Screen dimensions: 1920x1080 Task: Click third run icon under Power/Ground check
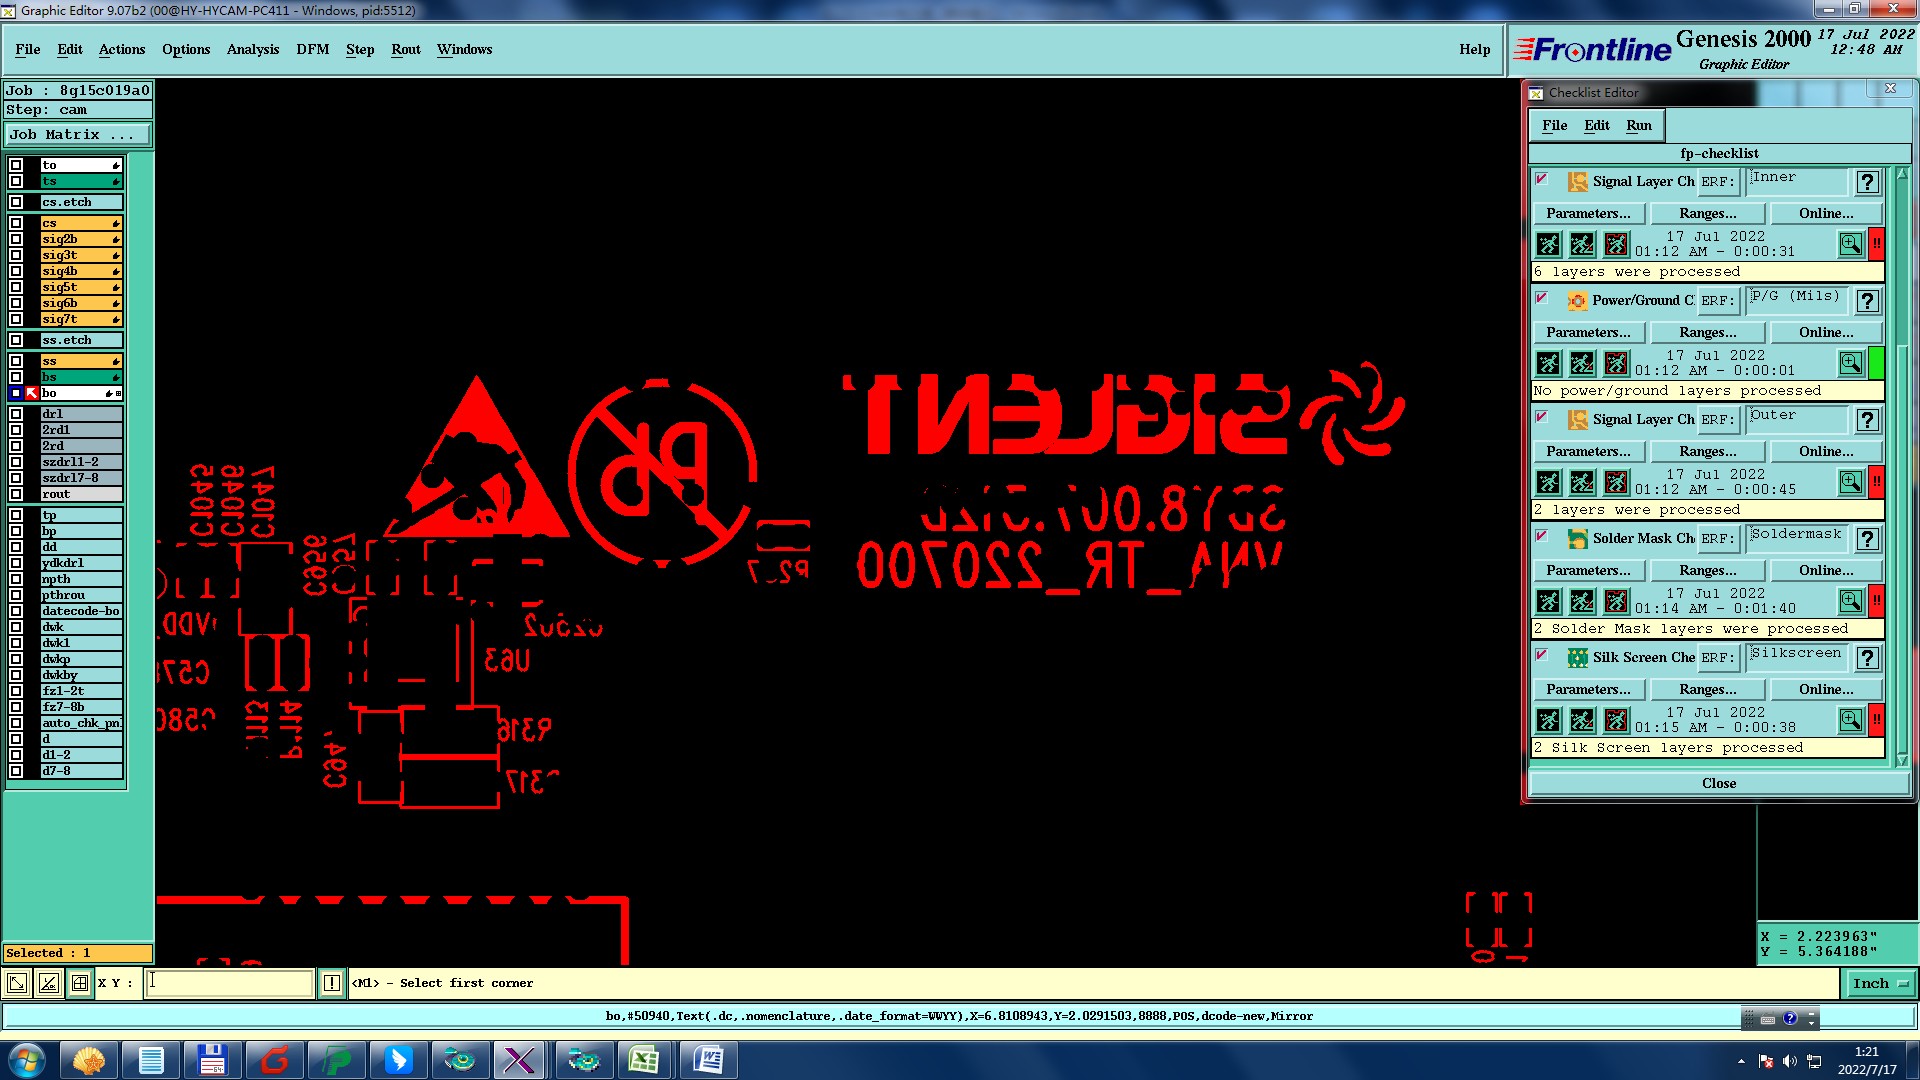pos(1616,363)
